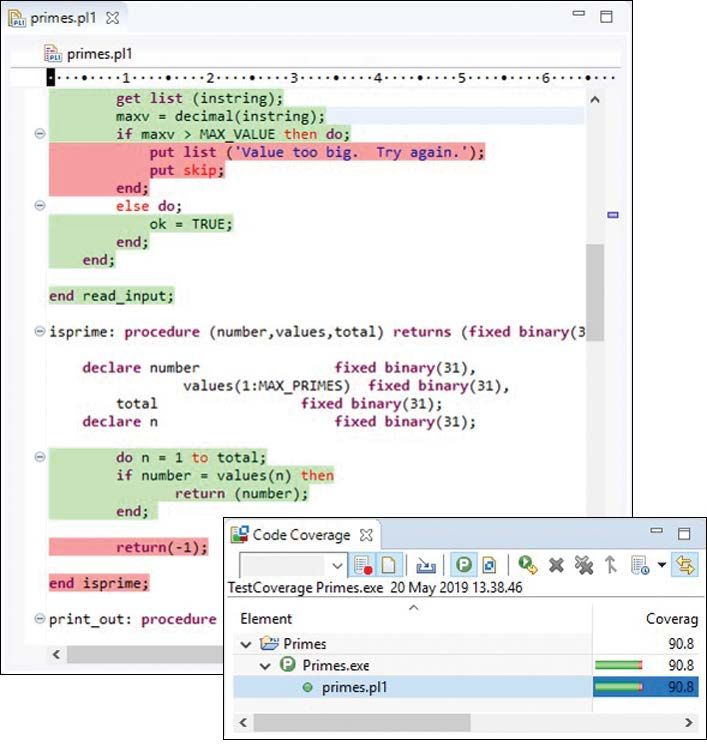Click the editor horizontal scroll-left arrow

[56, 654]
